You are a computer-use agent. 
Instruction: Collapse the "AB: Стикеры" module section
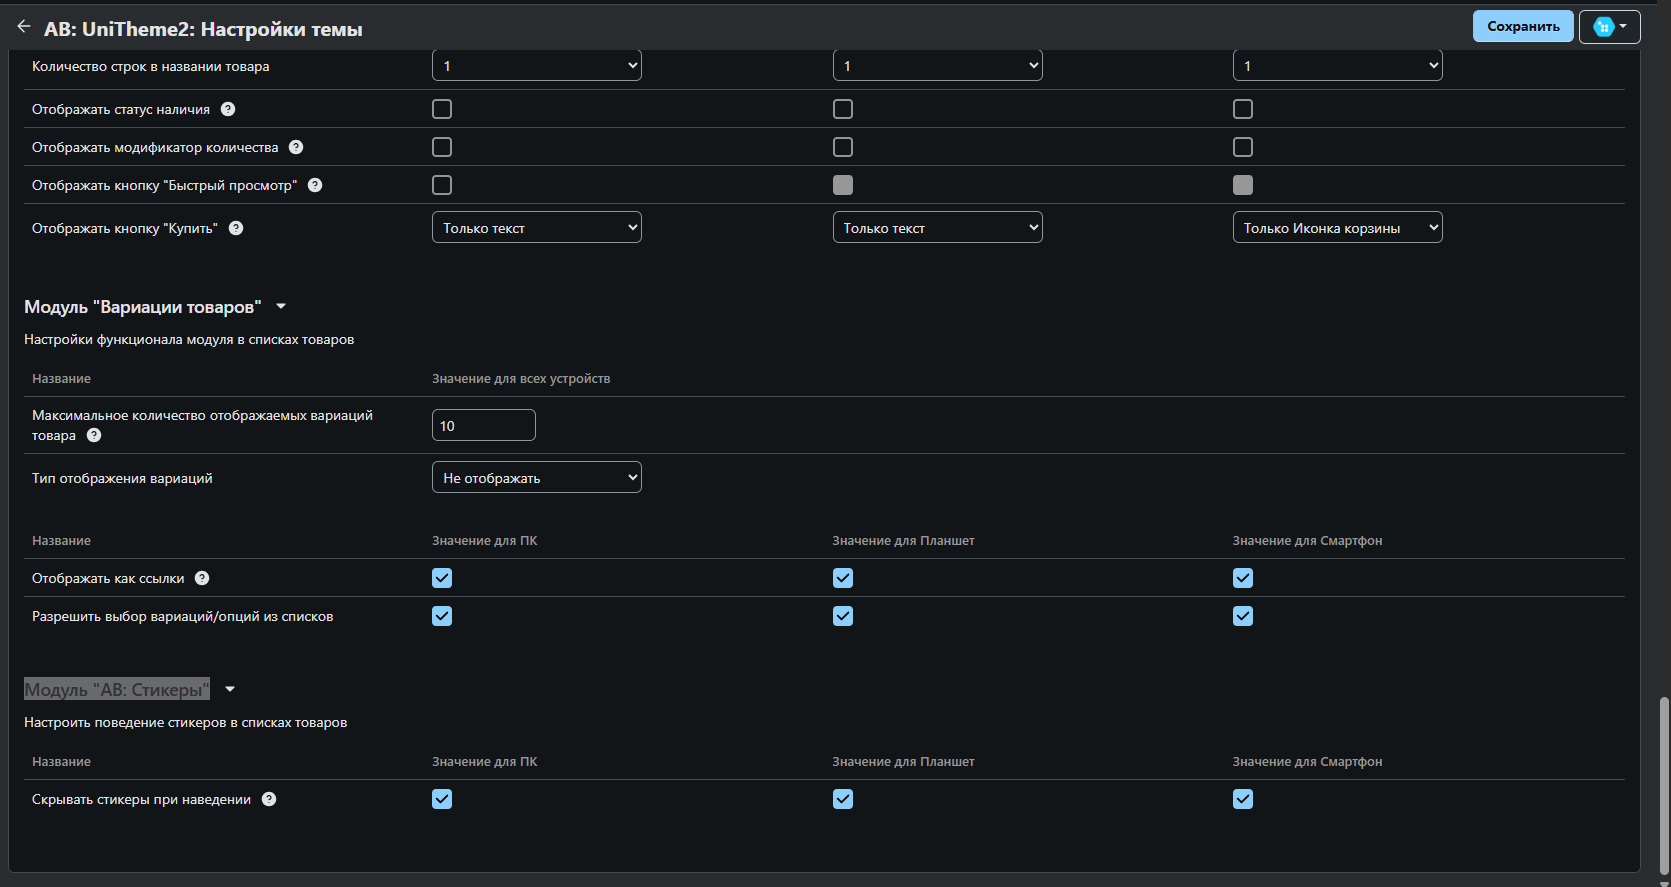(x=230, y=690)
